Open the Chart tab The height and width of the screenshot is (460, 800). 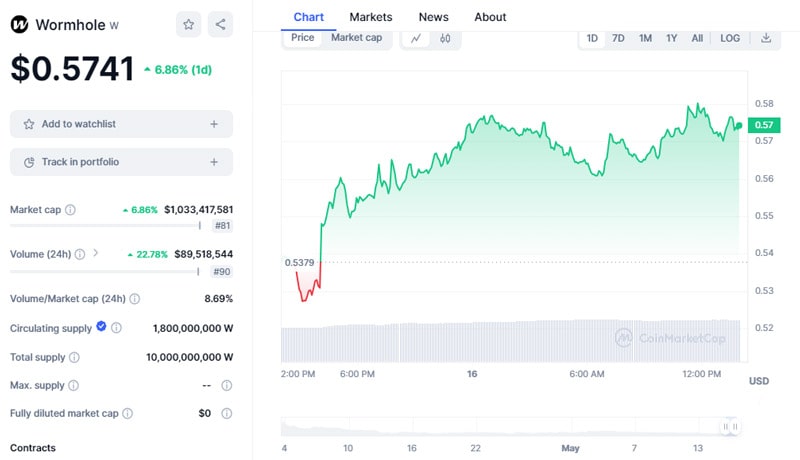point(309,17)
